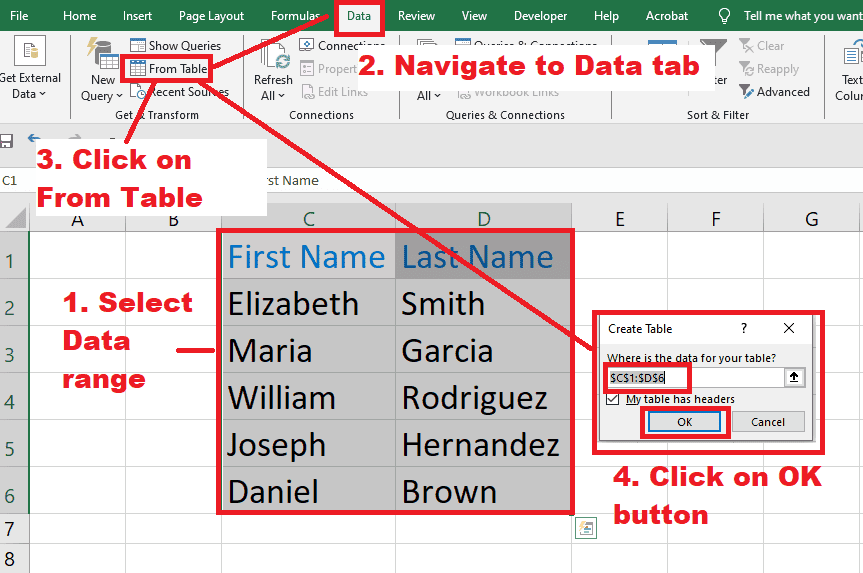Expand Get External Data dropdown

pyautogui.click(x=30, y=68)
